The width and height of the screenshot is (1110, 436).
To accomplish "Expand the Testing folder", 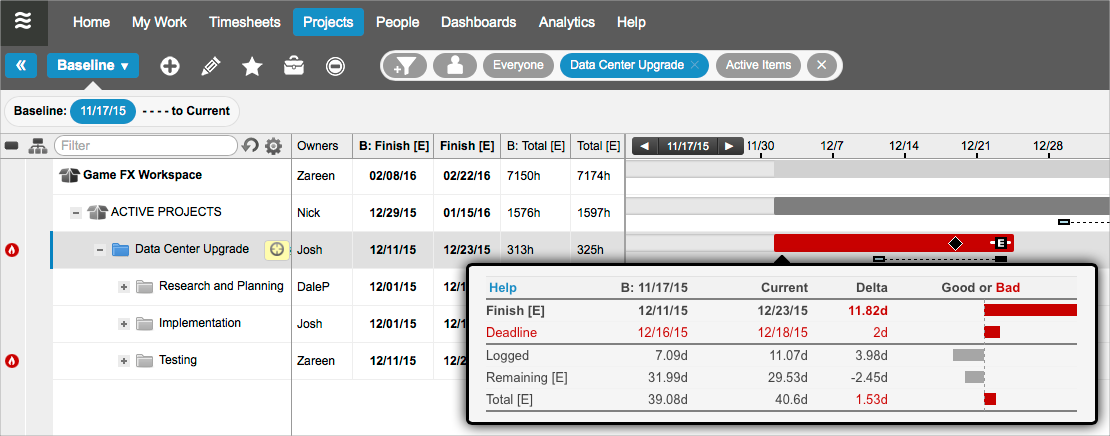I will [x=124, y=361].
